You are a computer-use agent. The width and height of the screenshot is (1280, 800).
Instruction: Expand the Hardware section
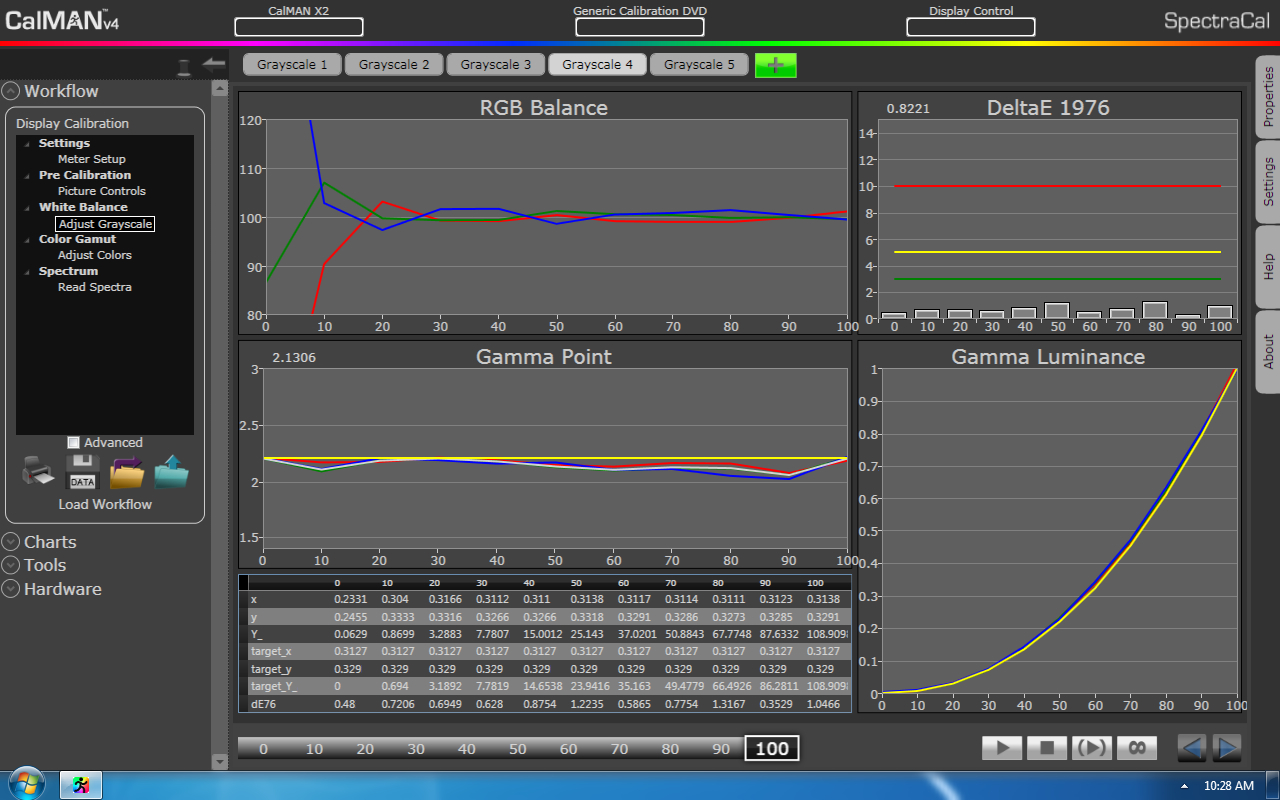coord(11,589)
